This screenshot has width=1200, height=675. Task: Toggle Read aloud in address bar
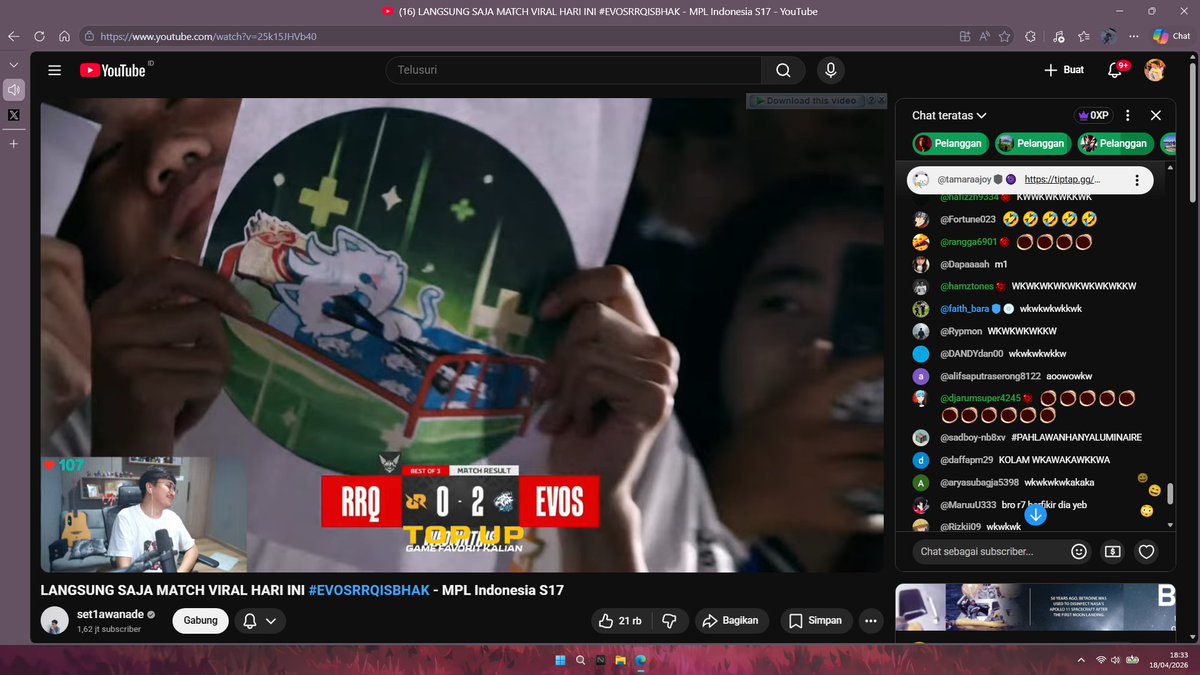(985, 36)
